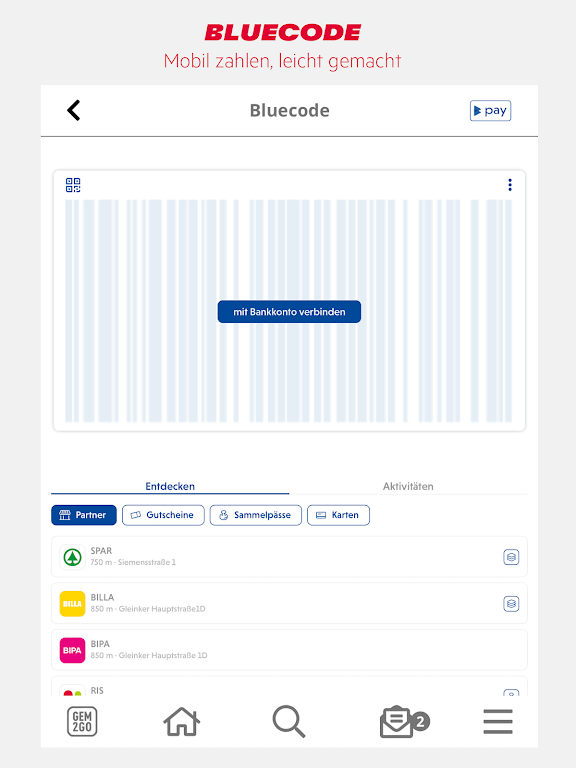Tap the blurred barcode area
The image size is (576, 768).
coord(289,311)
